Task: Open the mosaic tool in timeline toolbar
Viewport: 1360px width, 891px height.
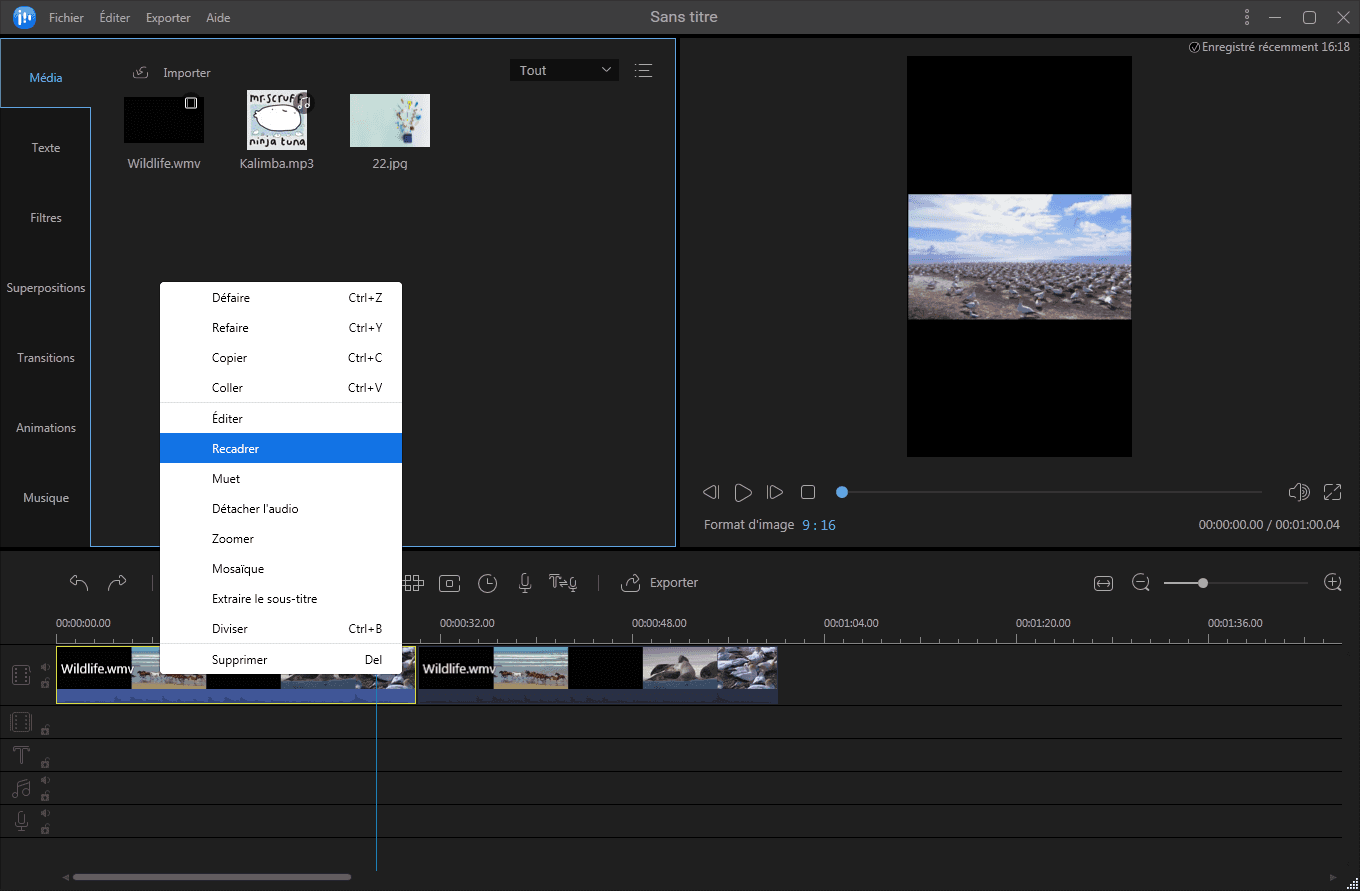Action: (413, 583)
